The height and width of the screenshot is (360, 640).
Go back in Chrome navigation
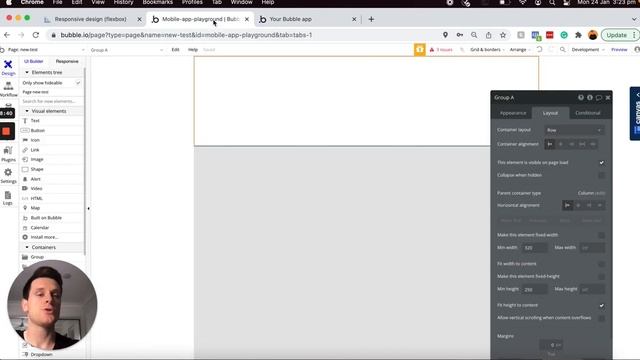tap(7, 35)
